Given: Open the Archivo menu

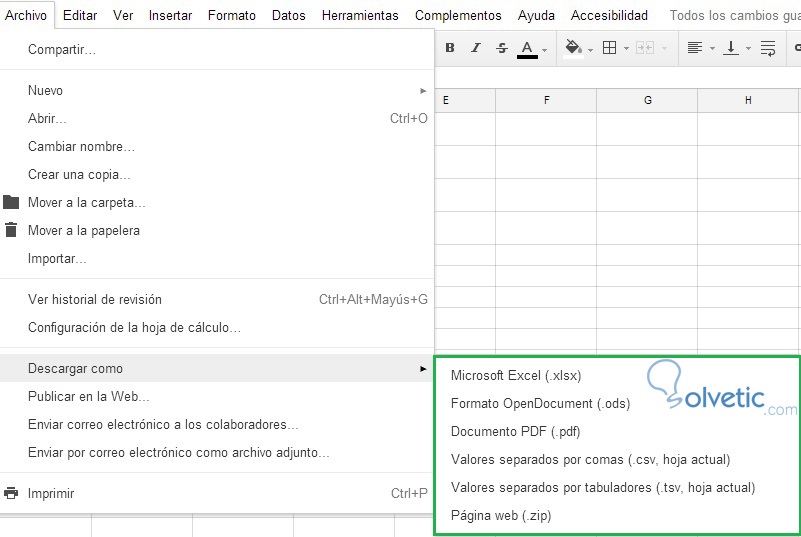Looking at the screenshot, I should click(26, 15).
